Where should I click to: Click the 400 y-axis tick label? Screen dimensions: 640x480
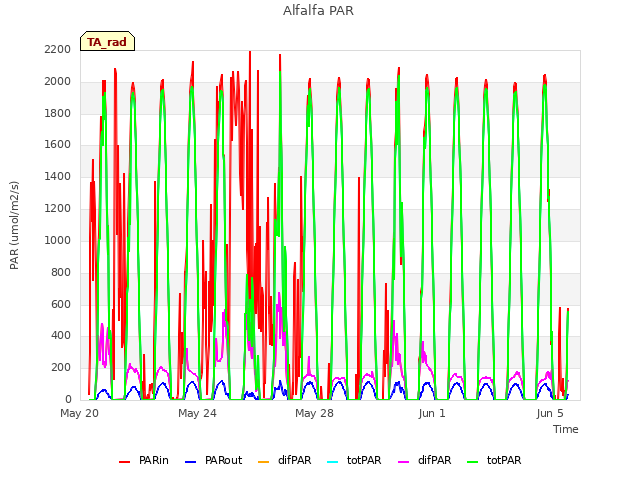(x=61, y=336)
